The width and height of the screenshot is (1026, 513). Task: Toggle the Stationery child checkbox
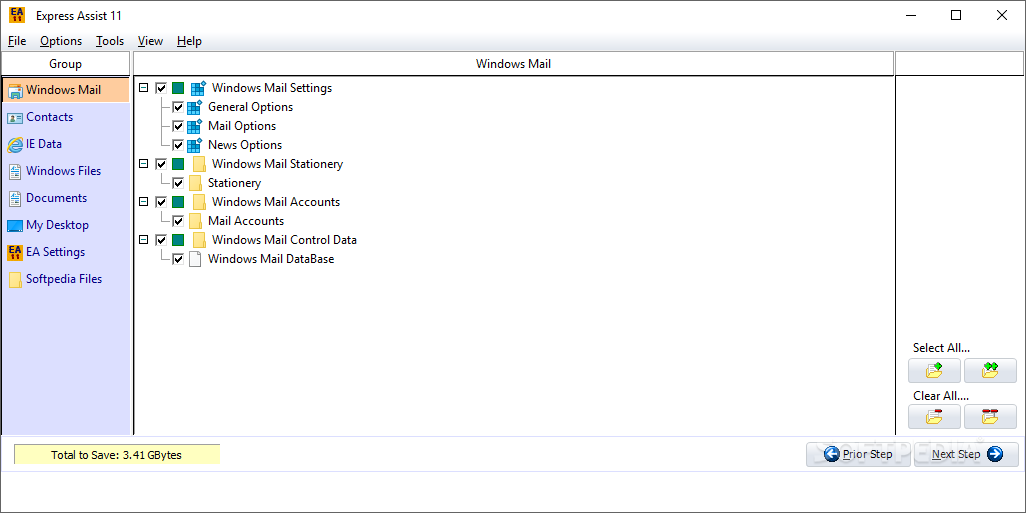(x=178, y=183)
